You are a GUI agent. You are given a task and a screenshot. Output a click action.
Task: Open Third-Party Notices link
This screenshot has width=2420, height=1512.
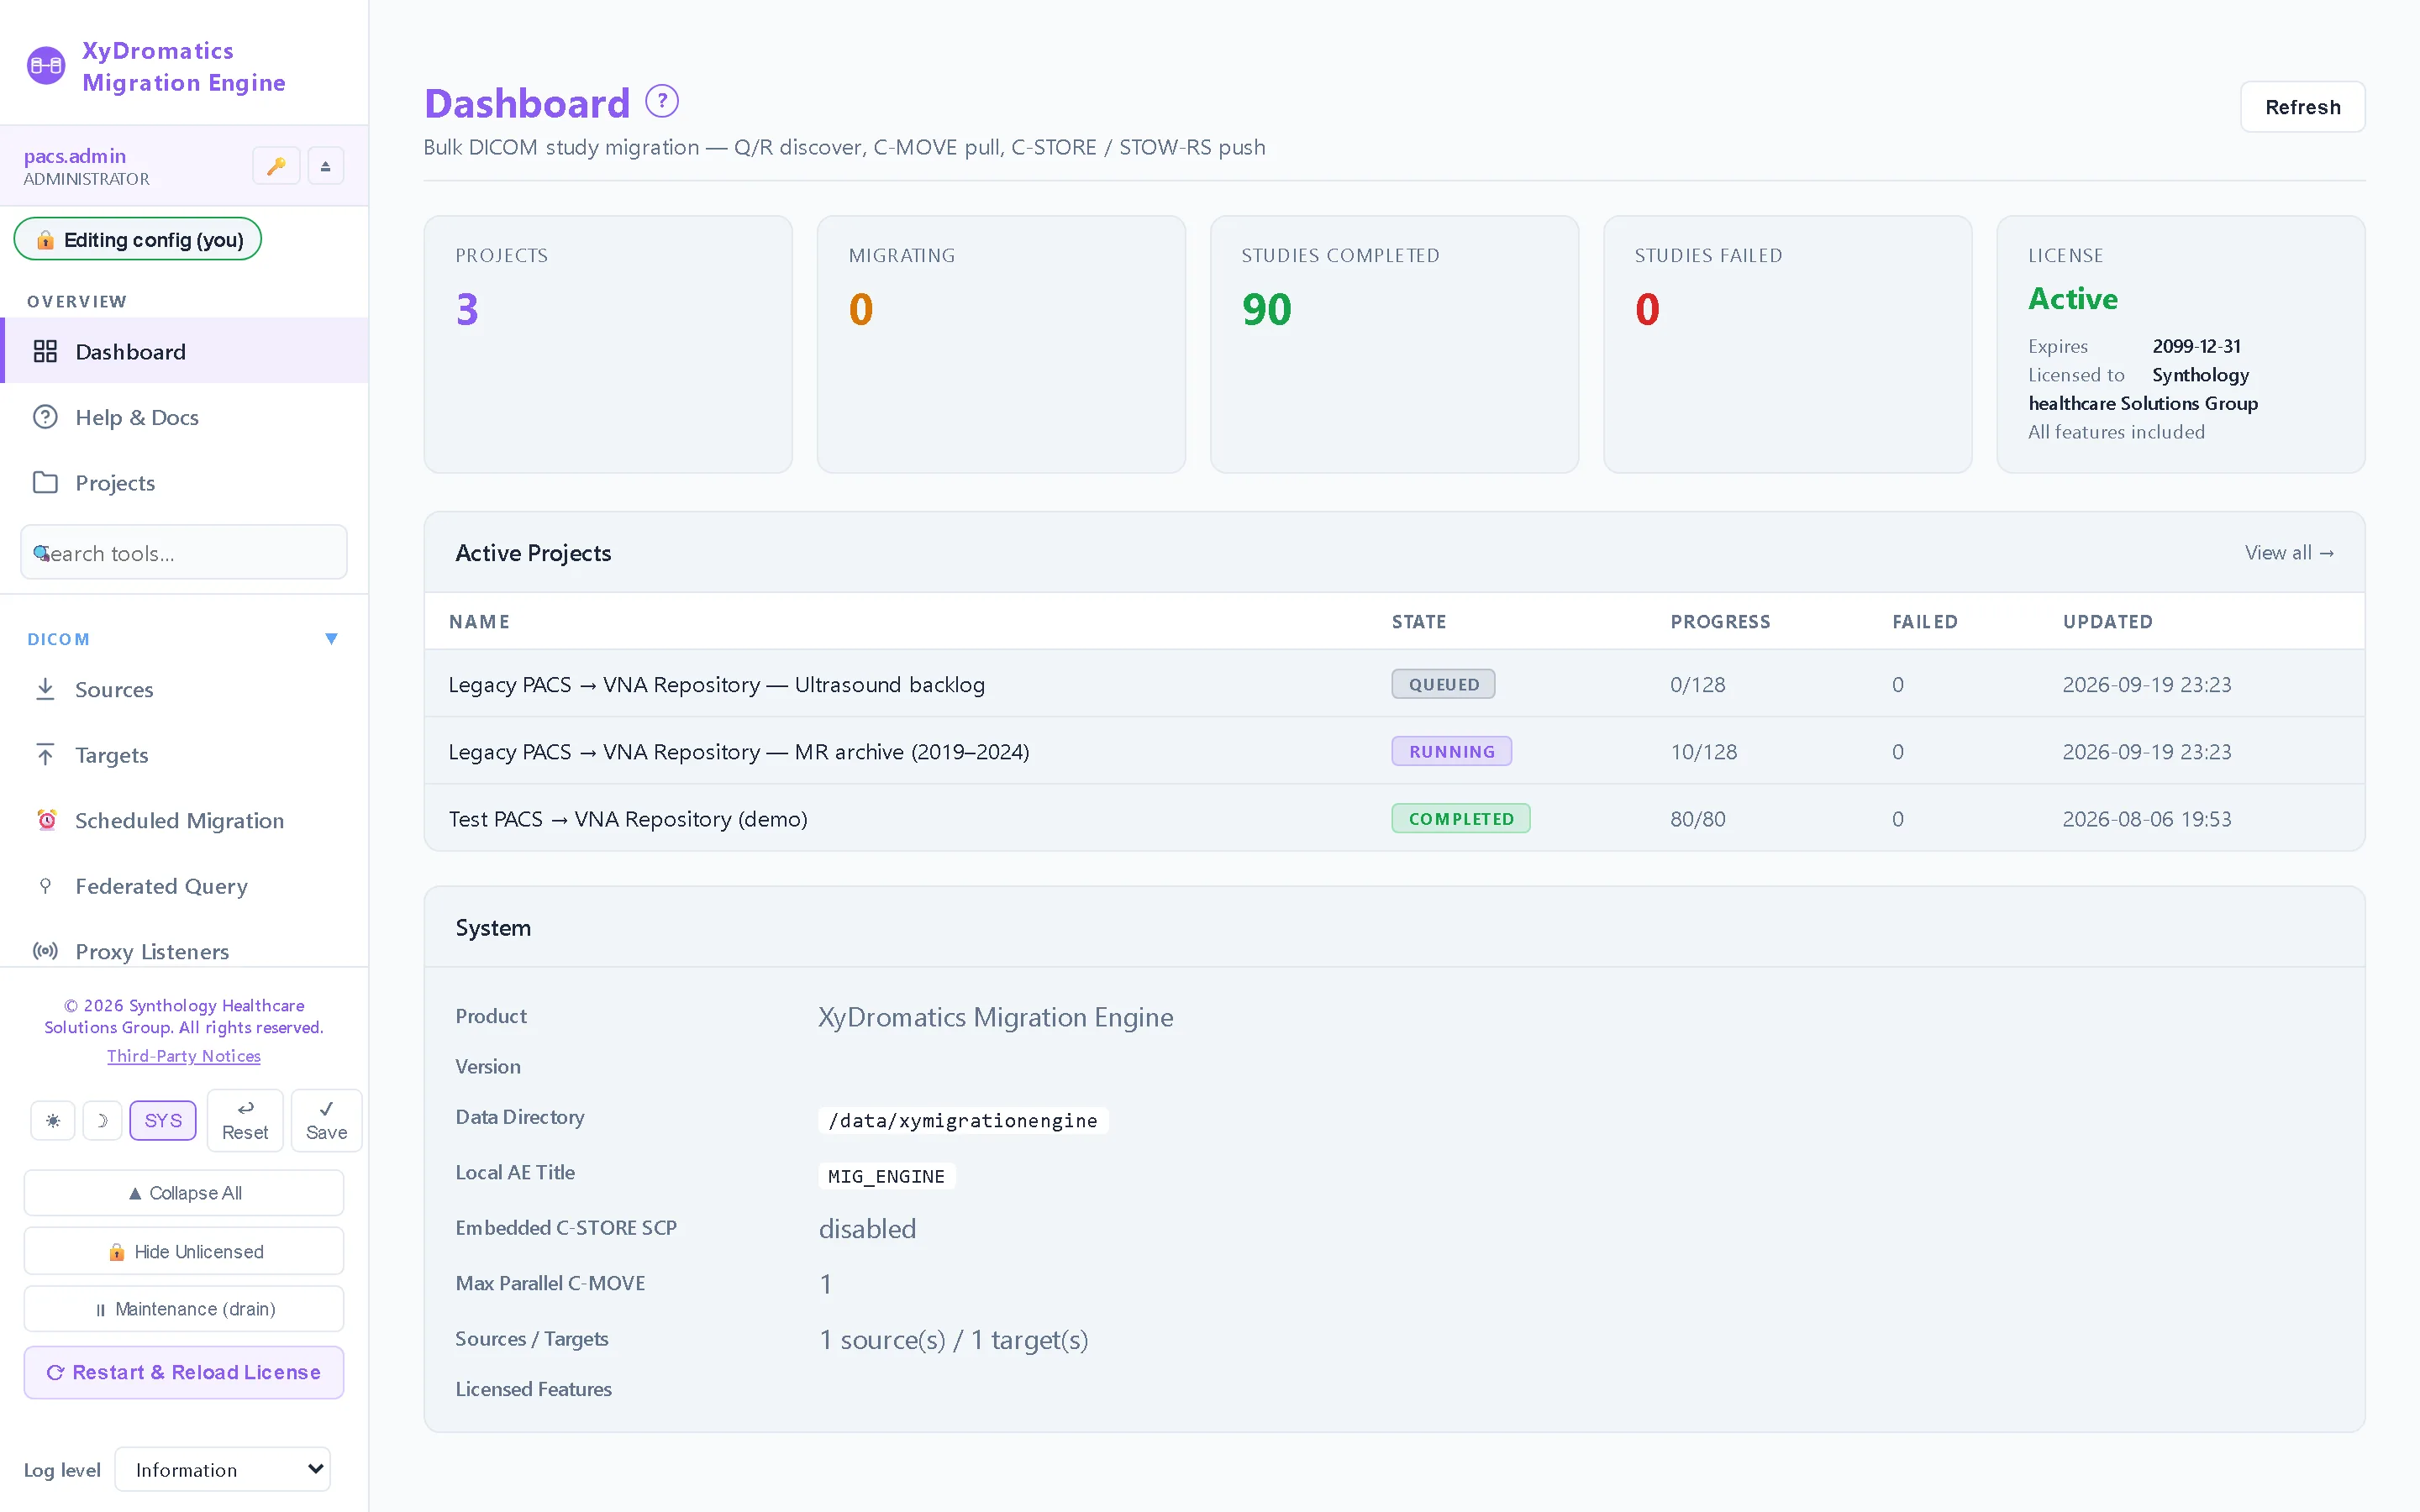184,1056
